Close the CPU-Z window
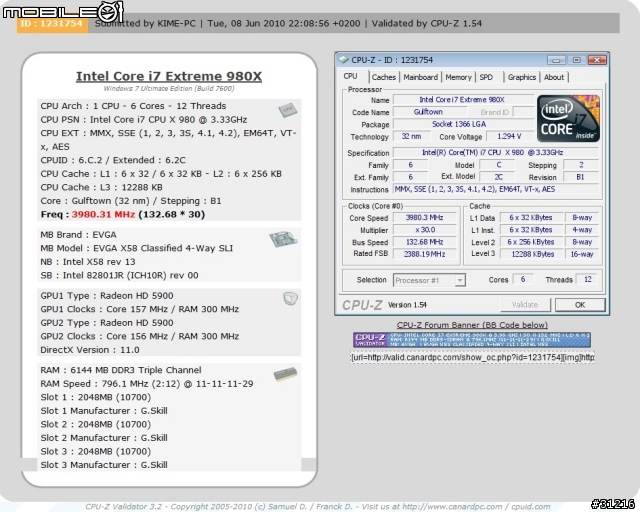The image size is (640, 512). coord(597,60)
